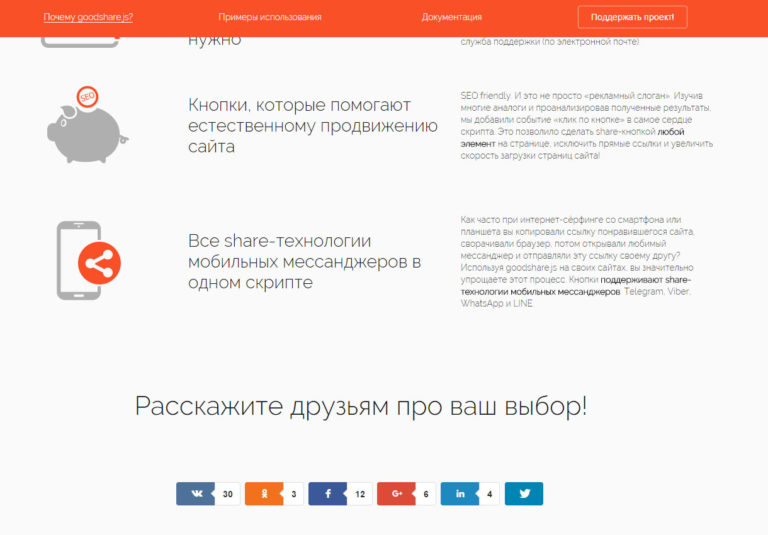
Task: Go to 'Примеры использования' section
Action: tap(270, 17)
